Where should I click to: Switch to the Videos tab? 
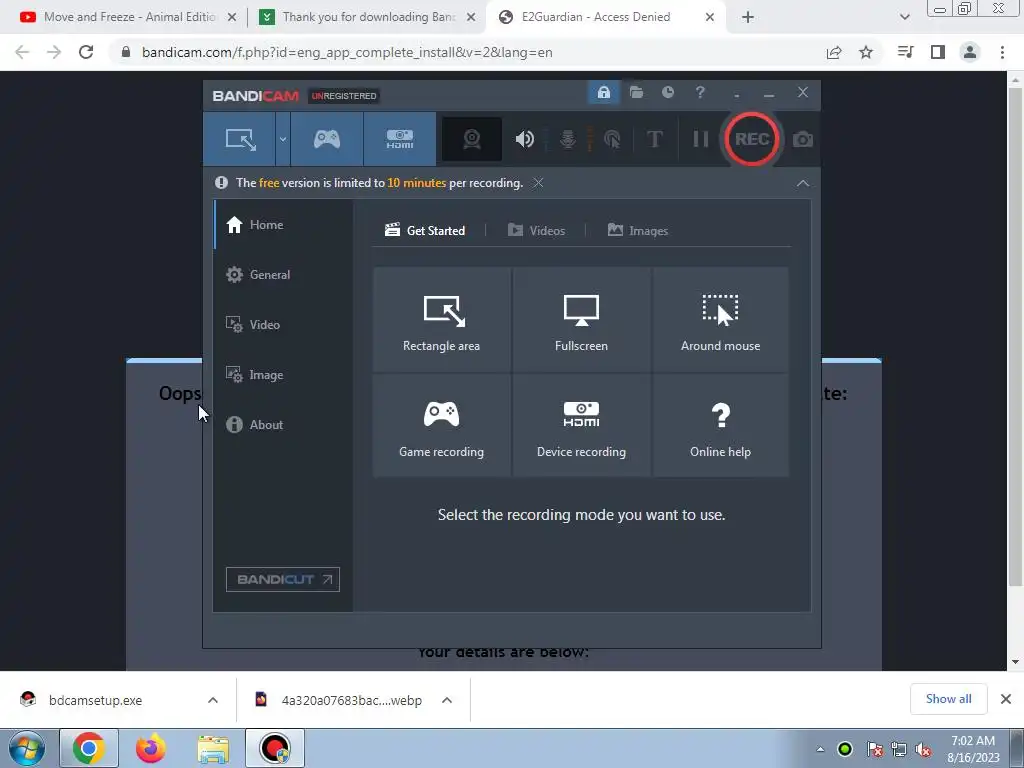(536, 231)
